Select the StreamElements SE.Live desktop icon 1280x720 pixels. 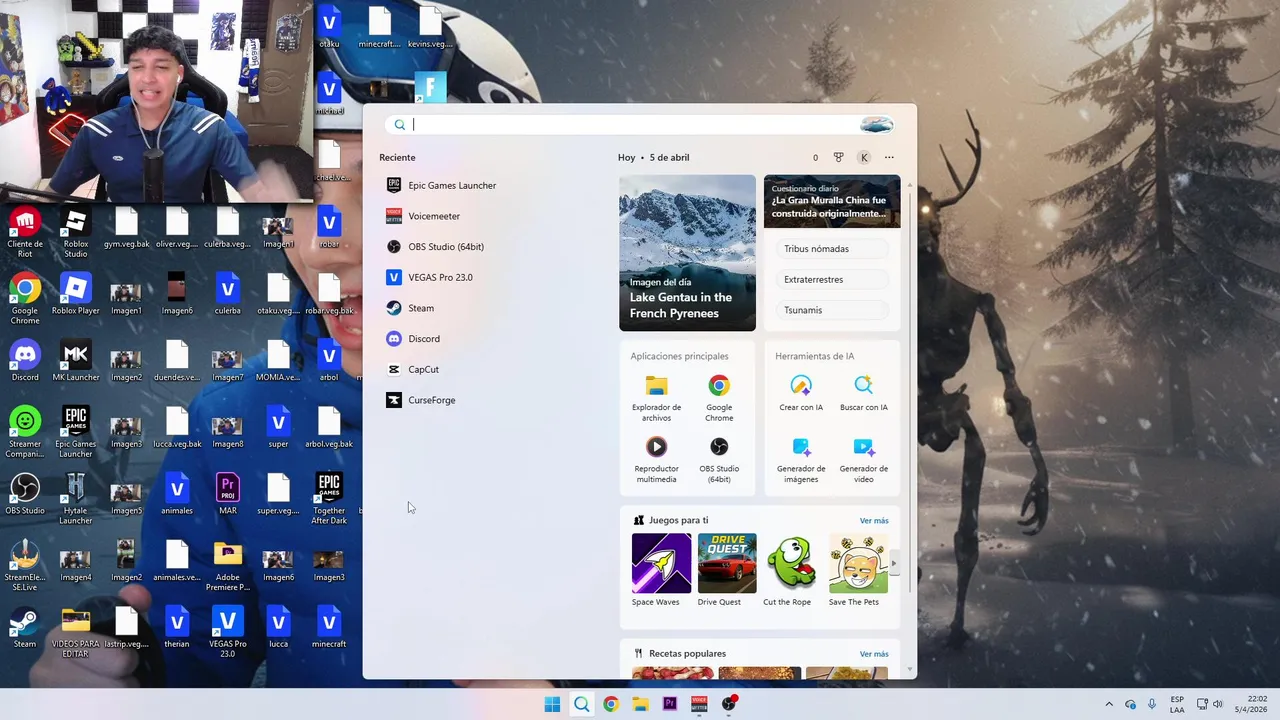click(x=25, y=566)
